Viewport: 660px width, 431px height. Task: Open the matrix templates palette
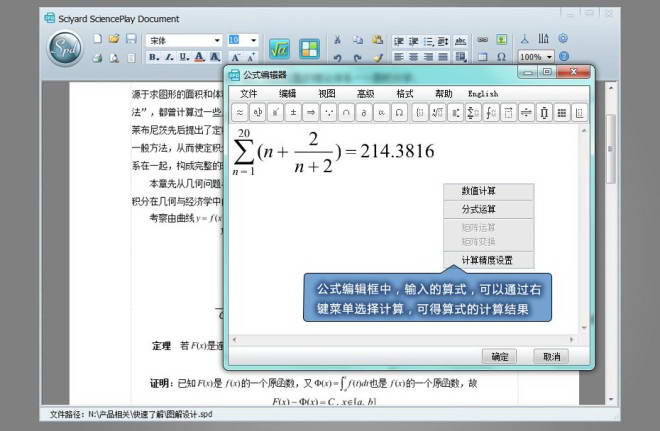point(561,112)
